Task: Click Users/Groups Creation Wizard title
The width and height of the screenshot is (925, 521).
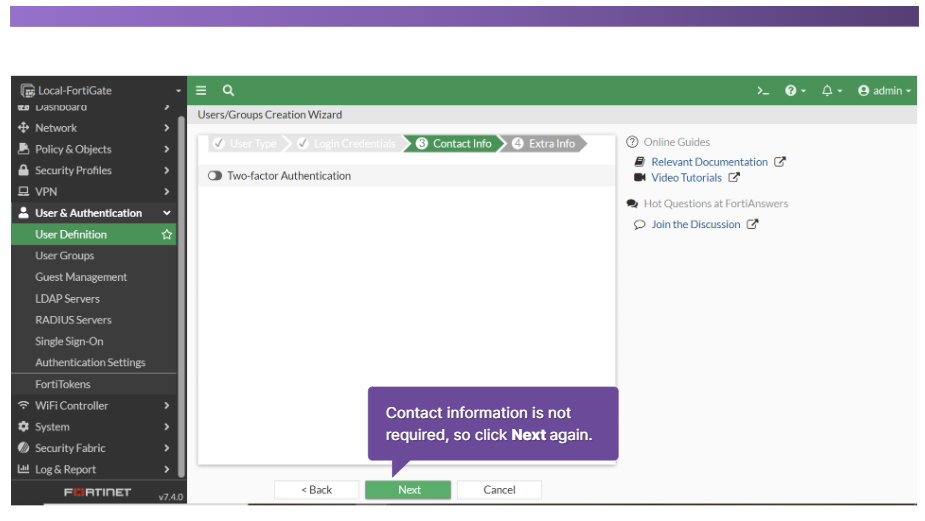Action: 270,114
